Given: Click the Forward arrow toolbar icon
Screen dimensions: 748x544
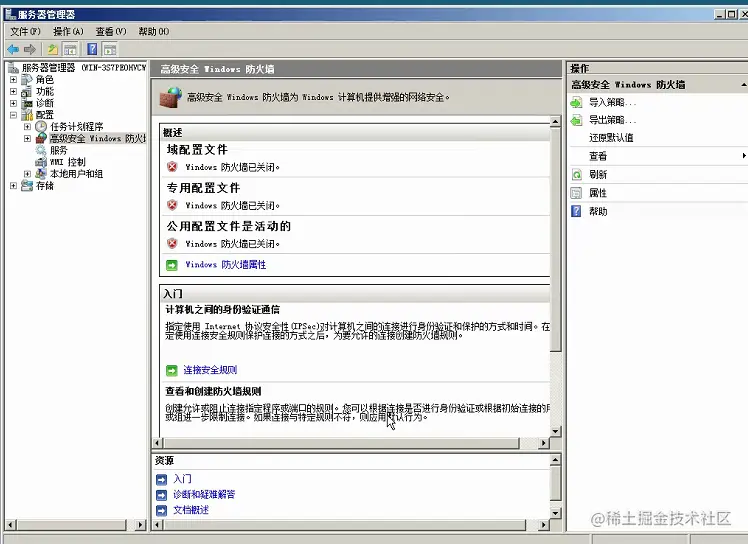Looking at the screenshot, I should (30, 49).
